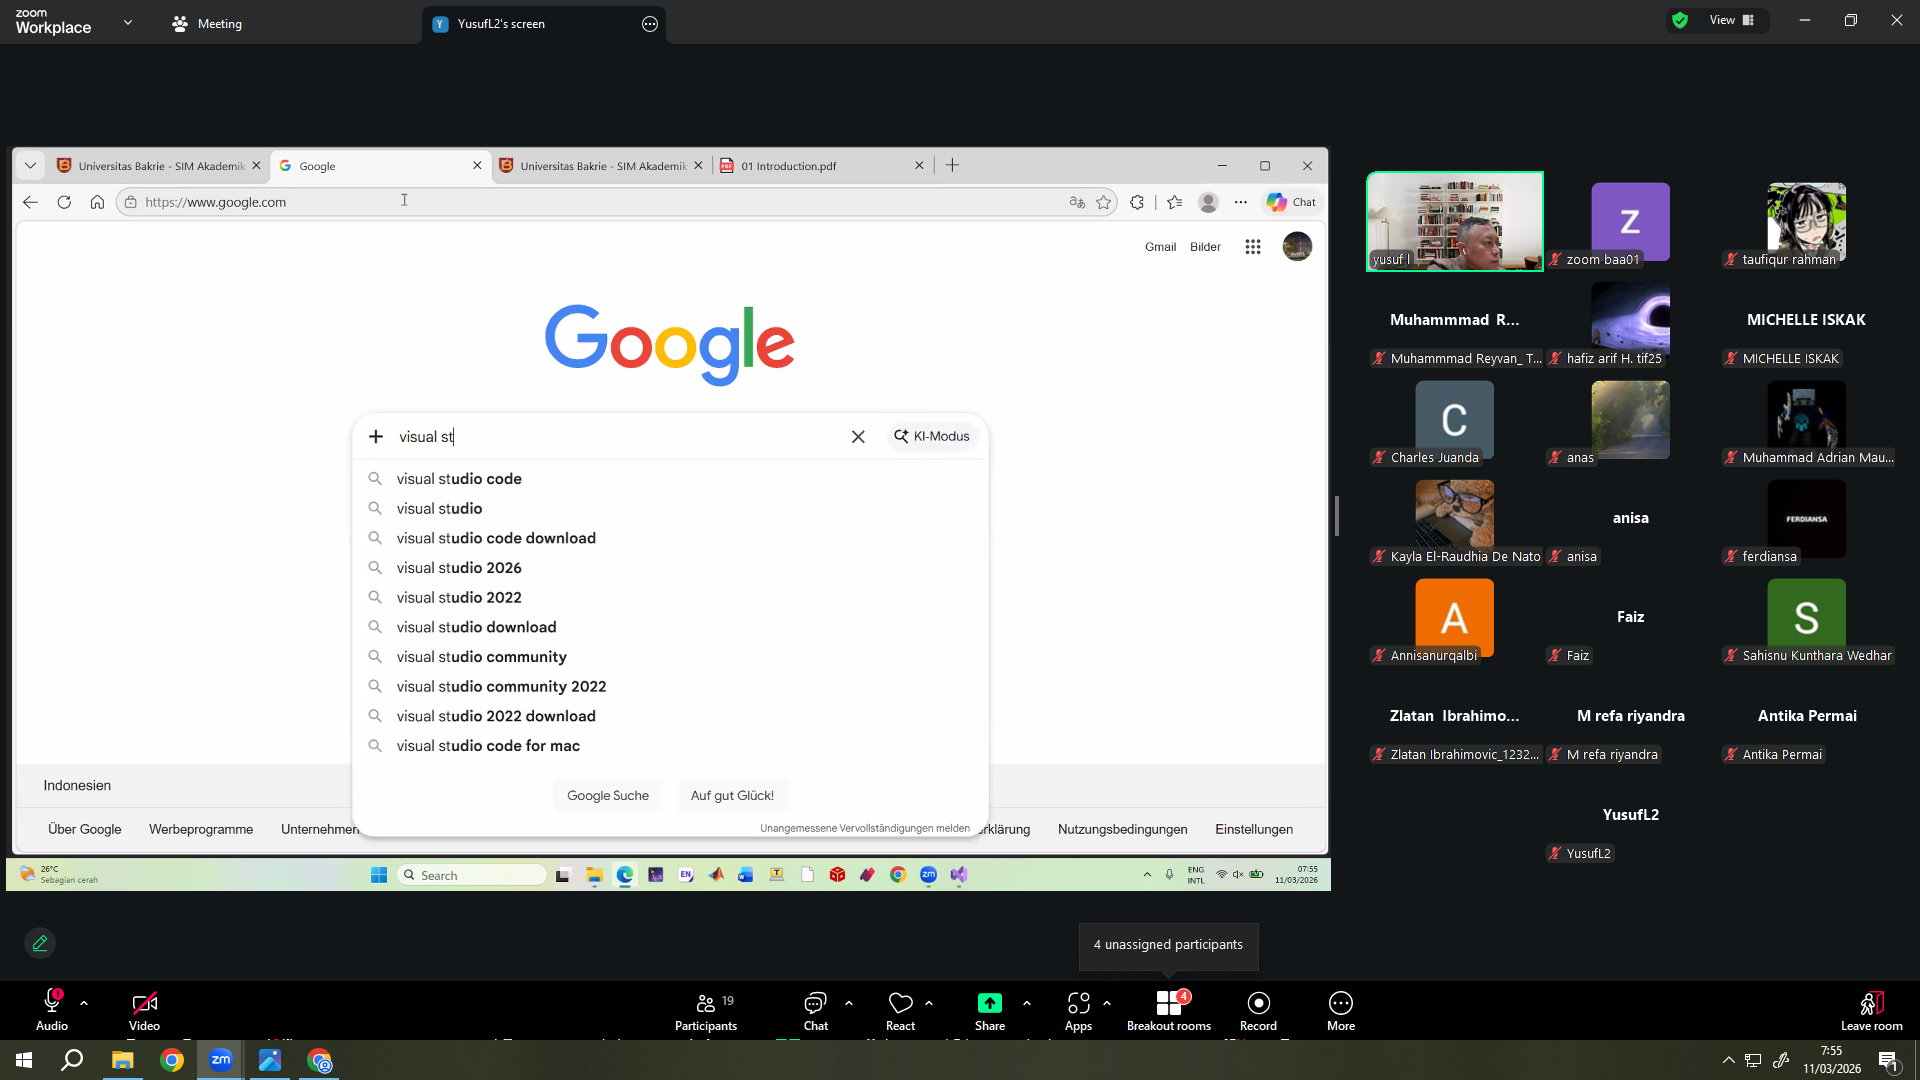Screen dimensions: 1920x1080
Task: Toggle the Video camera on
Action: point(144,1010)
